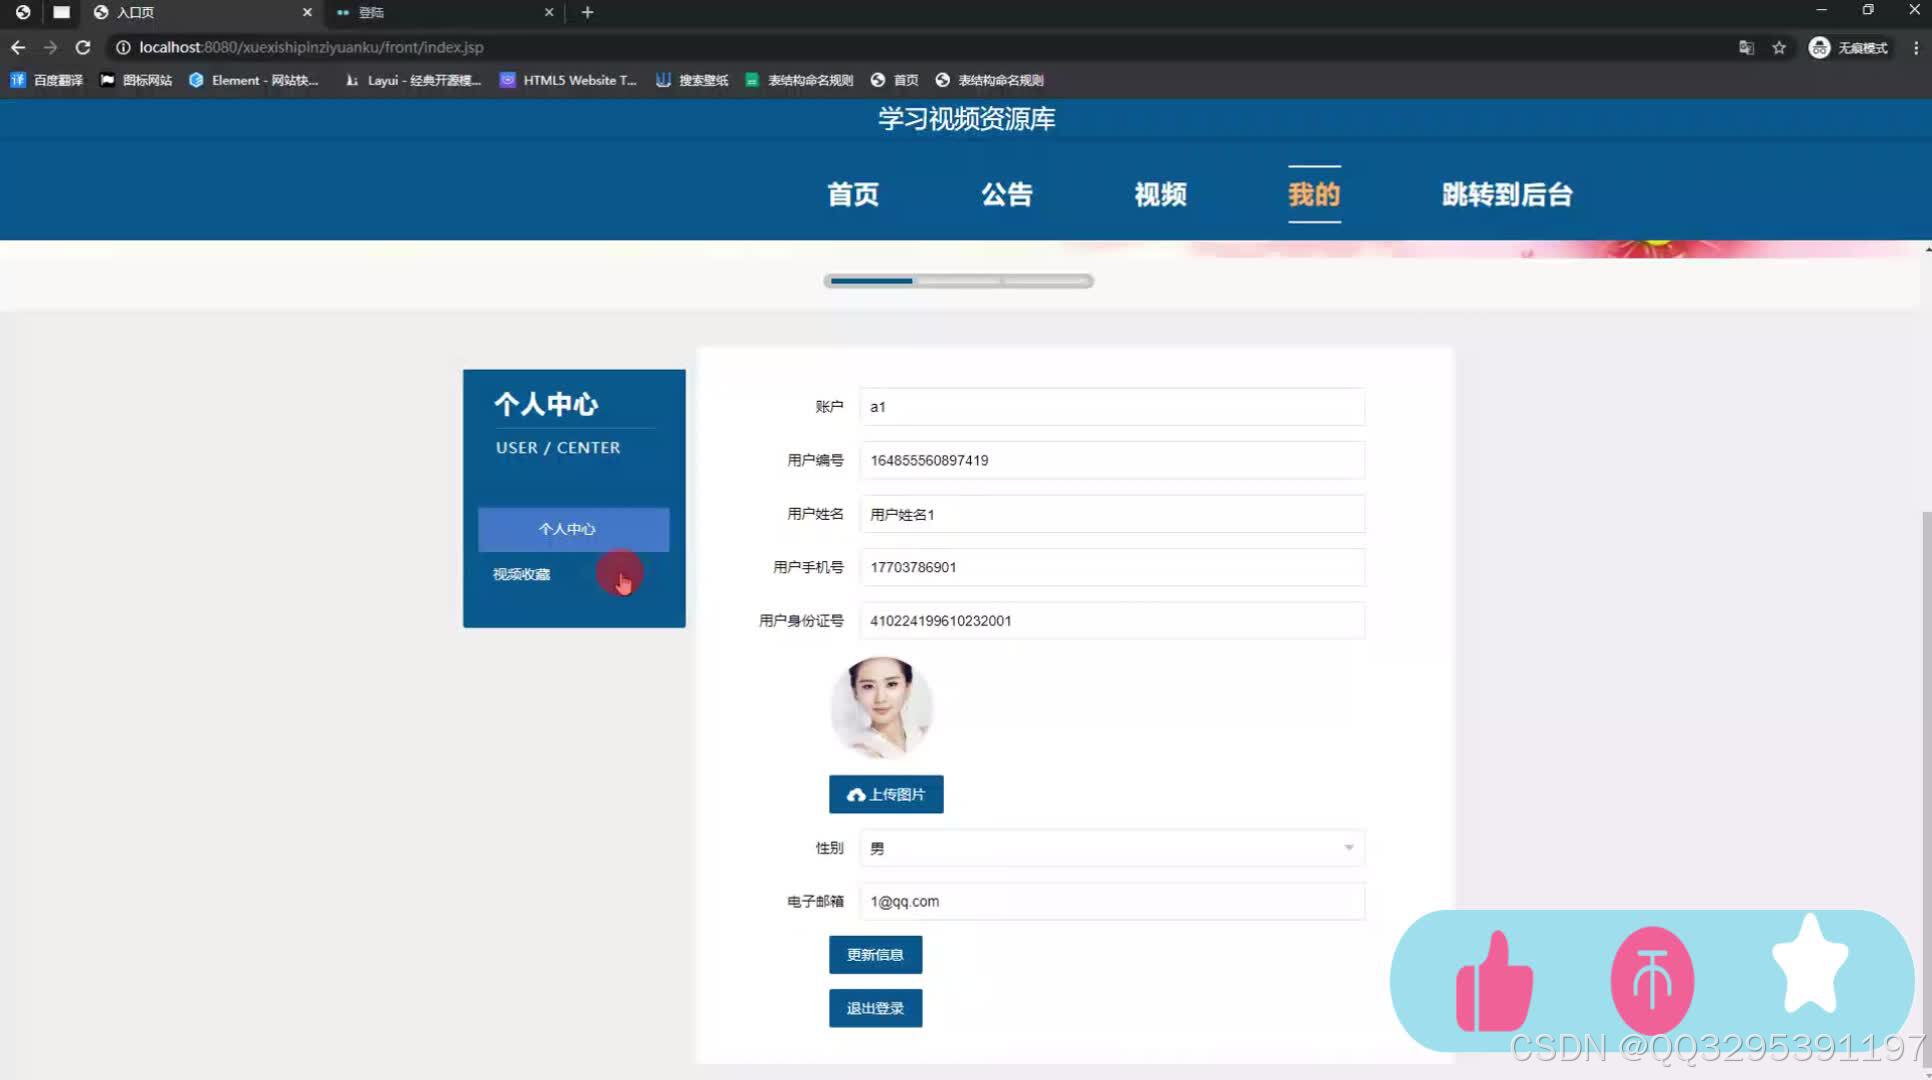
Task: Click the browser address bar URL
Action: (x=311, y=47)
